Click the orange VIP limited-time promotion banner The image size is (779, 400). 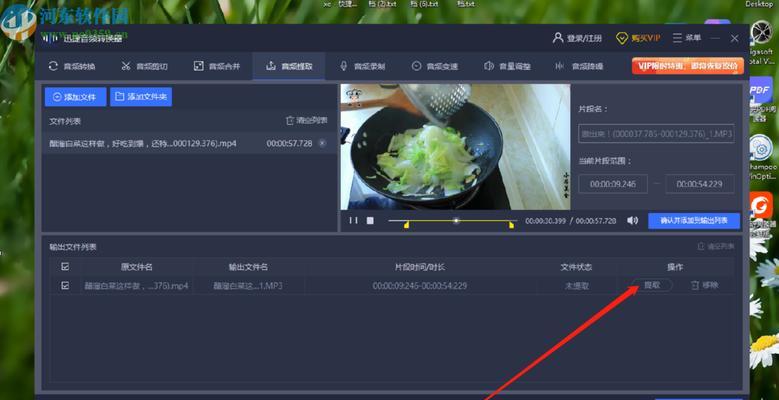click(688, 66)
